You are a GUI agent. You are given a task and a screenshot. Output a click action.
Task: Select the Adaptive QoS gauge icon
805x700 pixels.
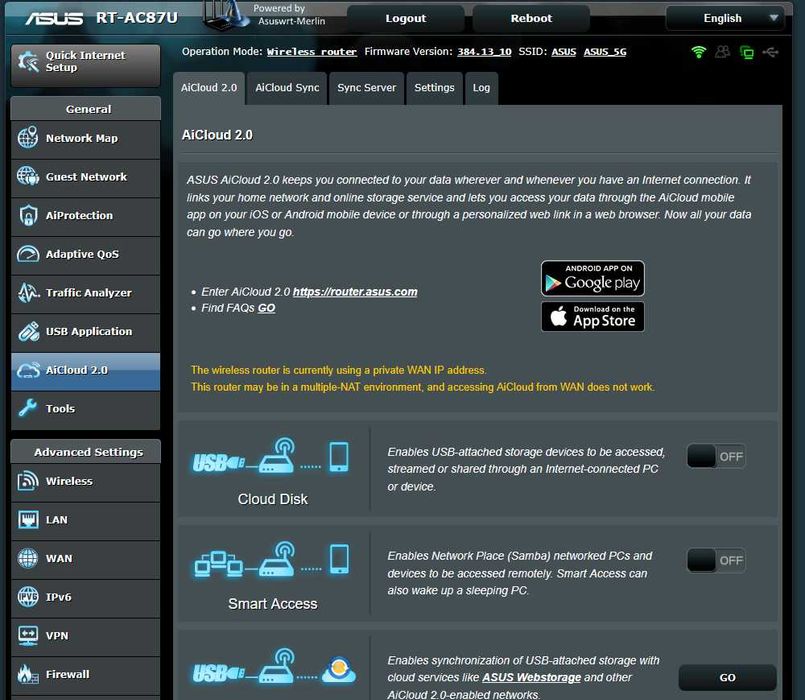click(x=28, y=254)
